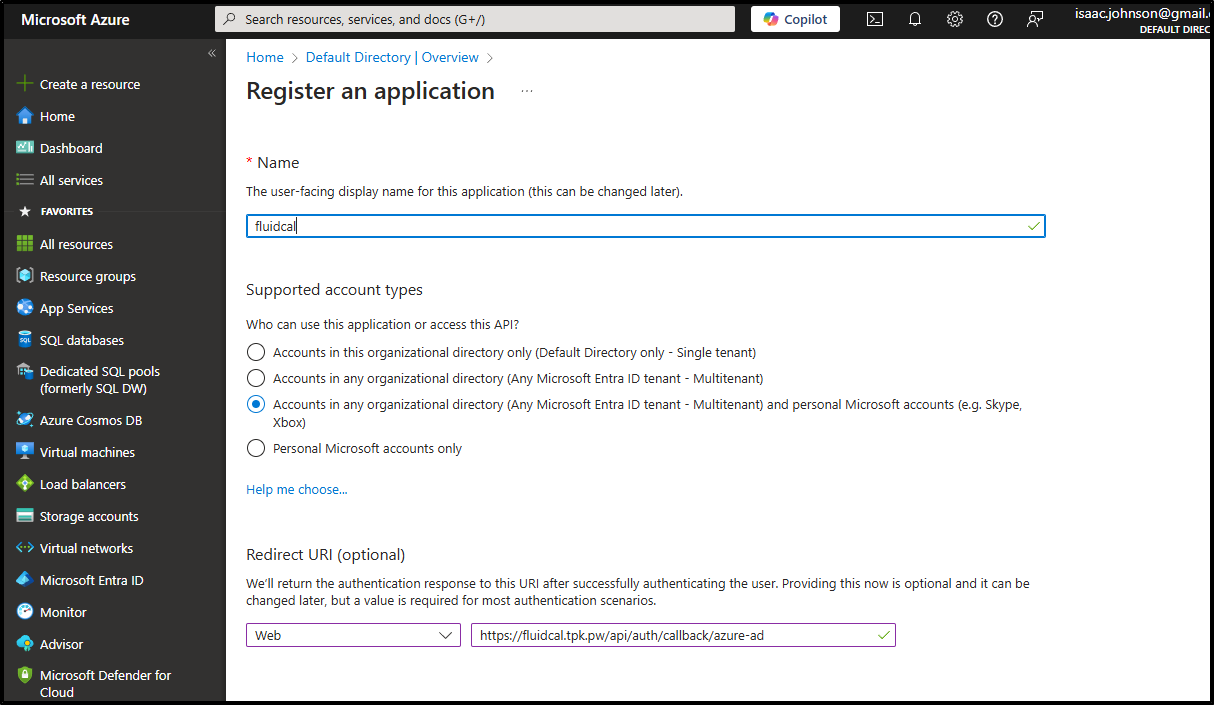Click the Dedicated SQL pools icon

25,371
